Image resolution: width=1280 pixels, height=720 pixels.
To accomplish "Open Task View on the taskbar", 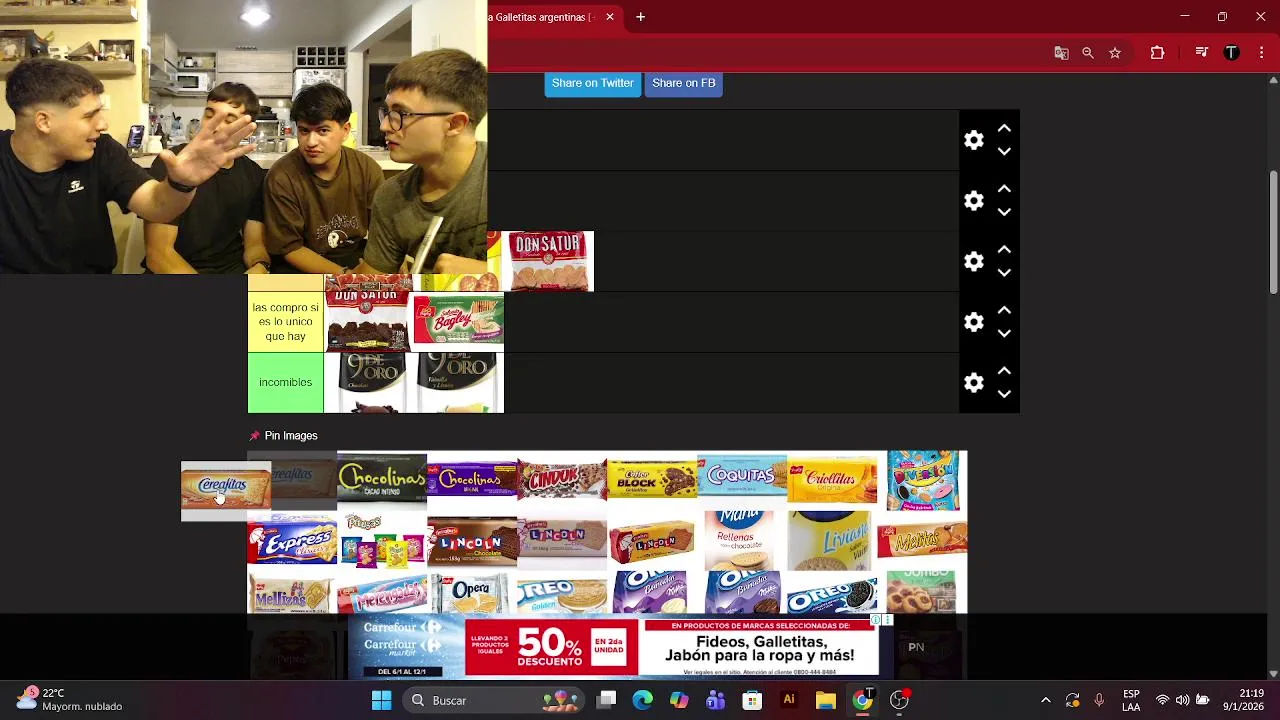I will [607, 700].
